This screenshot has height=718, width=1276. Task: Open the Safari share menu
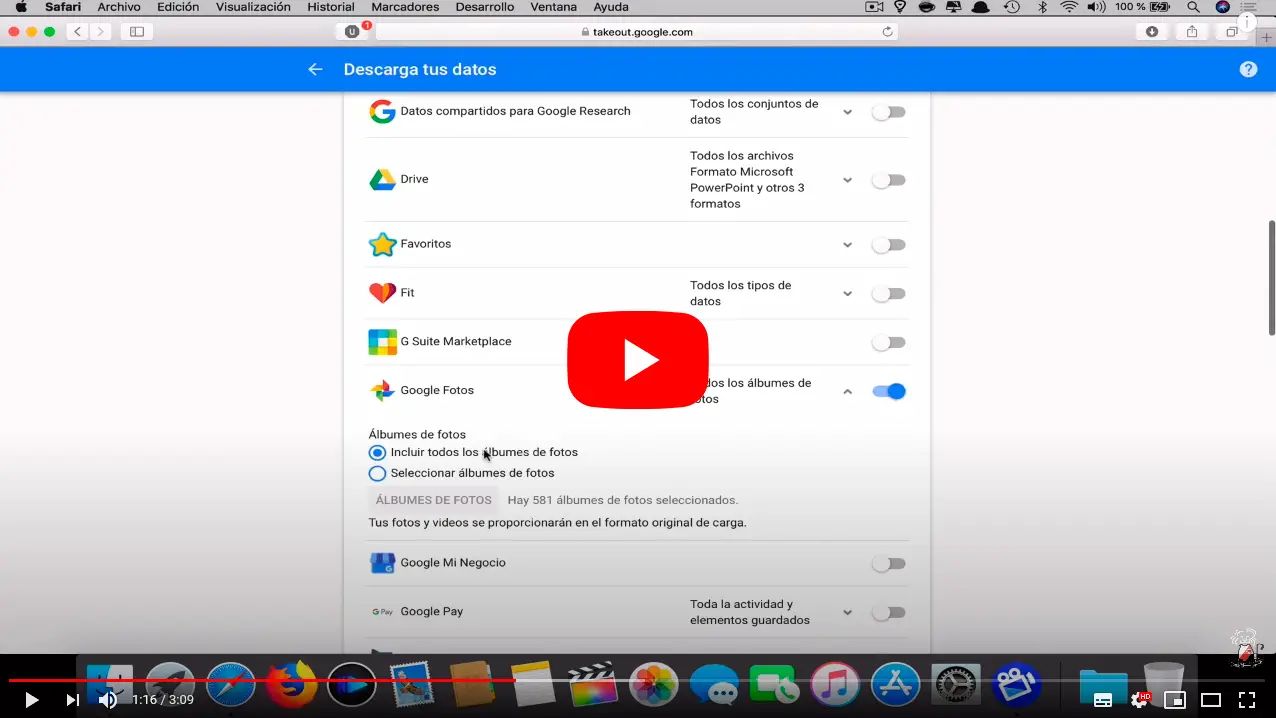pos(1192,32)
